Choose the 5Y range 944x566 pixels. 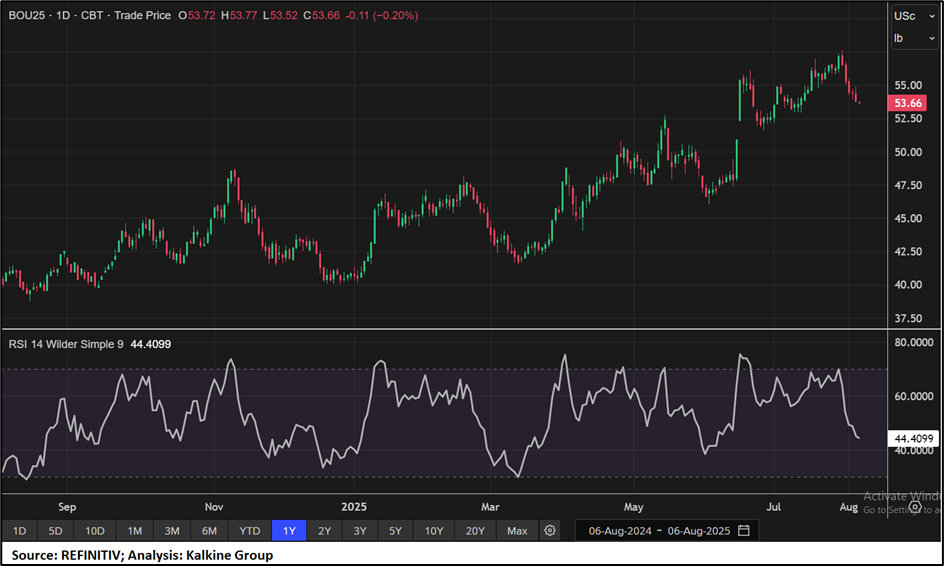pos(396,531)
